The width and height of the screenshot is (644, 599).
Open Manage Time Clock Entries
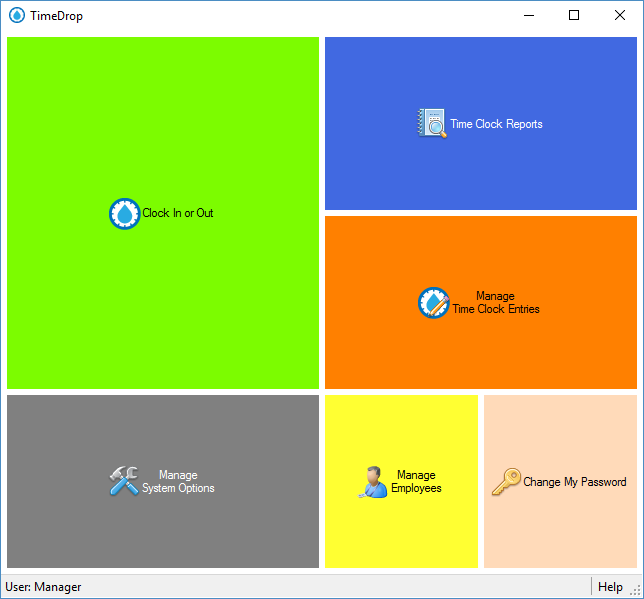pos(481,302)
